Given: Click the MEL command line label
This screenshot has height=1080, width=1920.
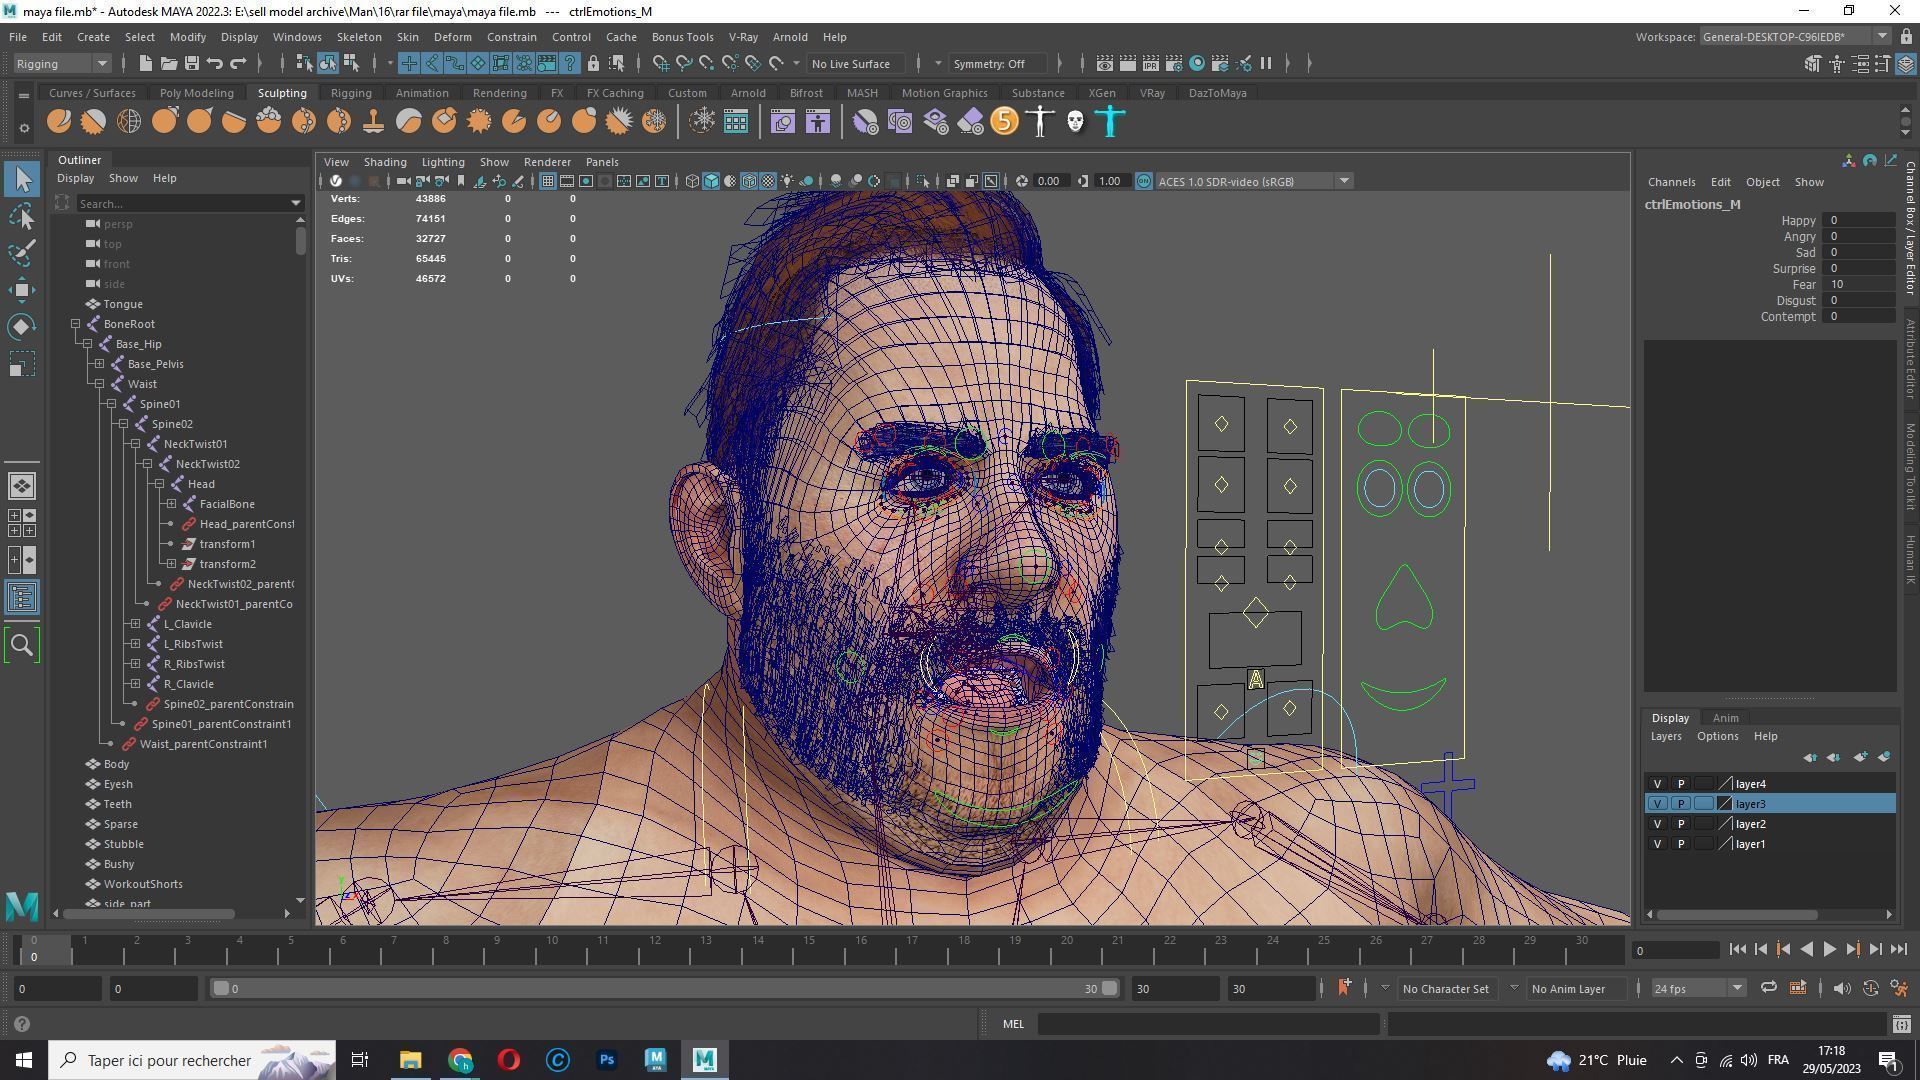Looking at the screenshot, I should [1013, 1023].
